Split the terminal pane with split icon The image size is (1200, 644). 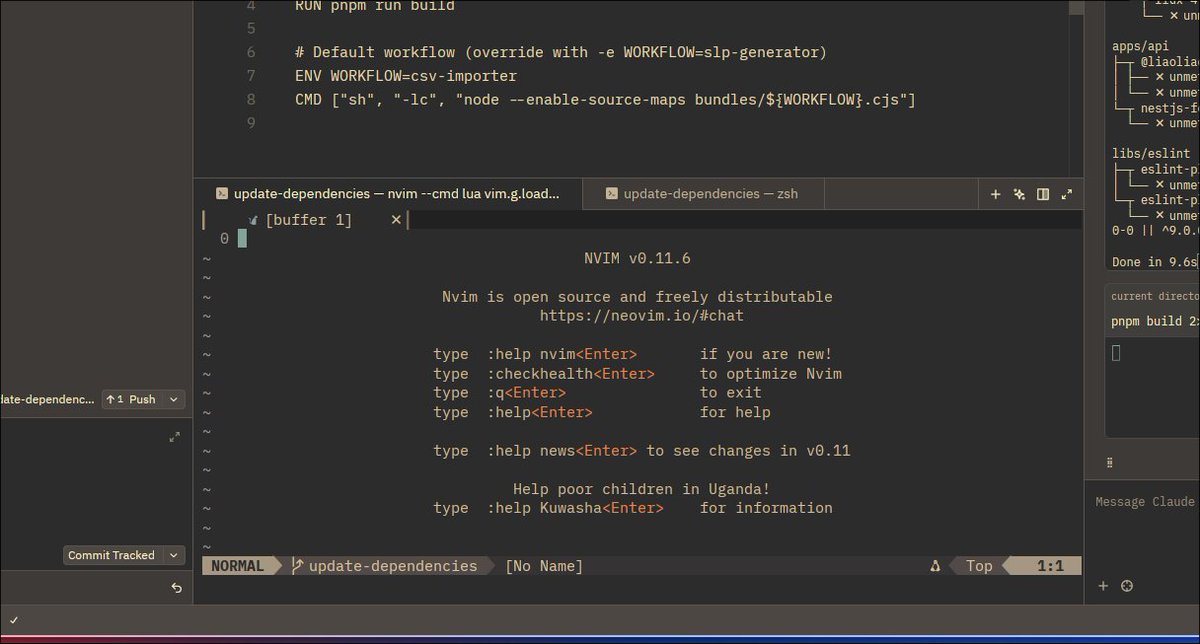(1043, 194)
